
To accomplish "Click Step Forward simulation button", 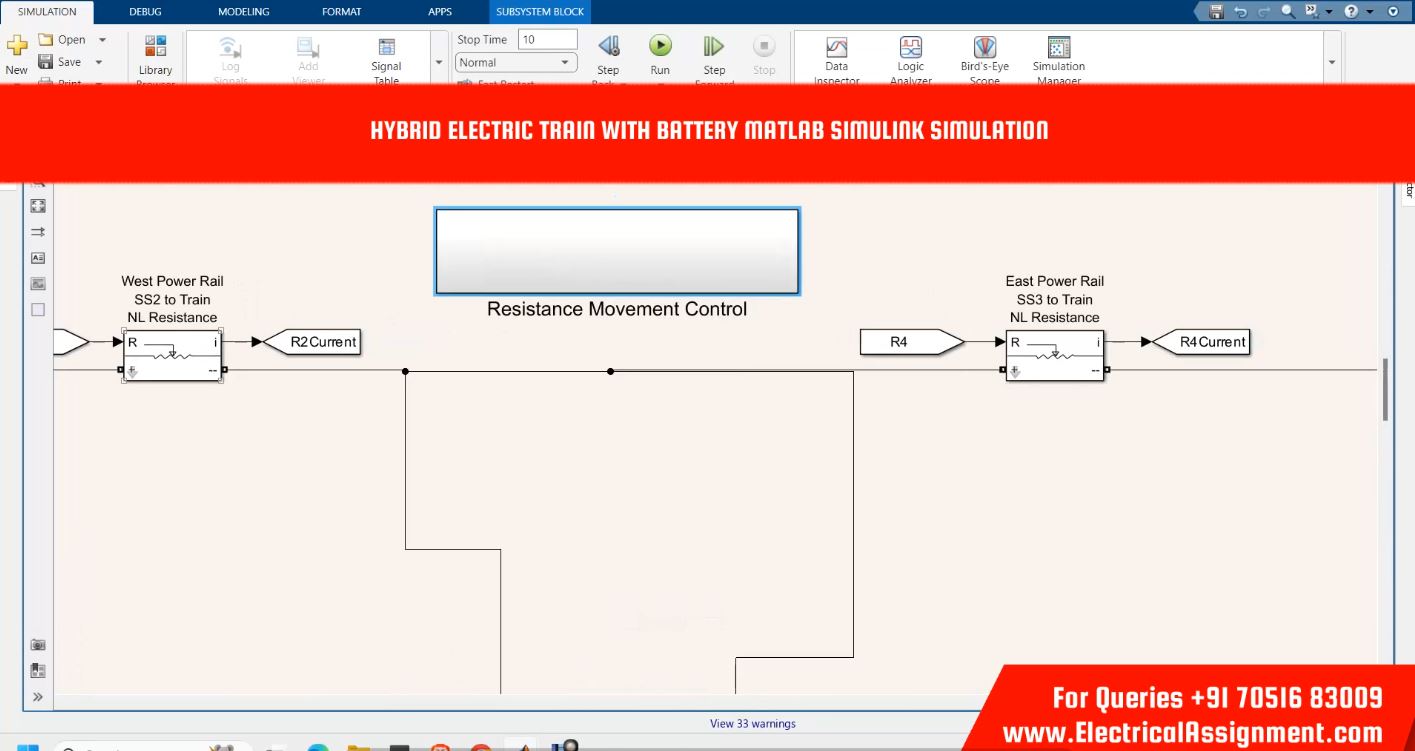I will point(714,46).
